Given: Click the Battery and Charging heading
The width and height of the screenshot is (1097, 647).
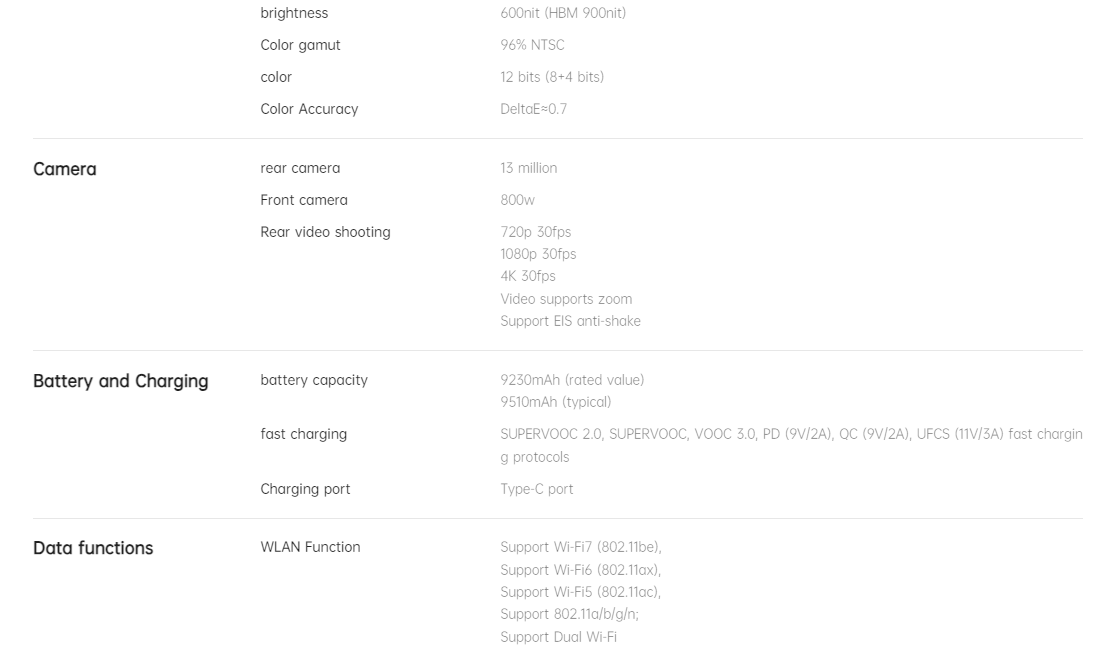Looking at the screenshot, I should pyautogui.click(x=120, y=381).
